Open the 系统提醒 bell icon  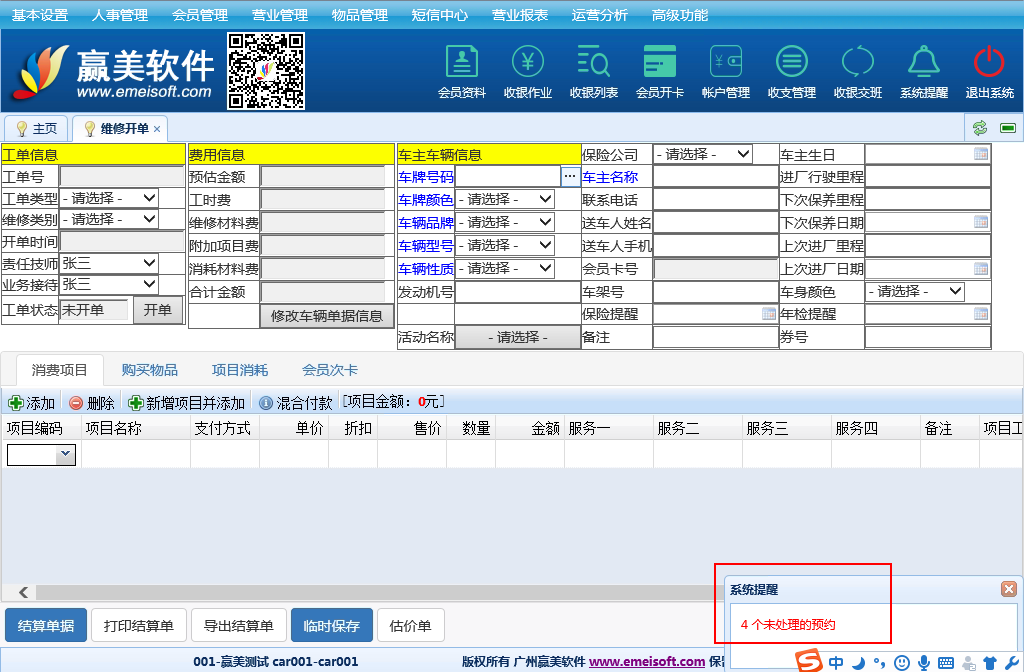point(923,63)
